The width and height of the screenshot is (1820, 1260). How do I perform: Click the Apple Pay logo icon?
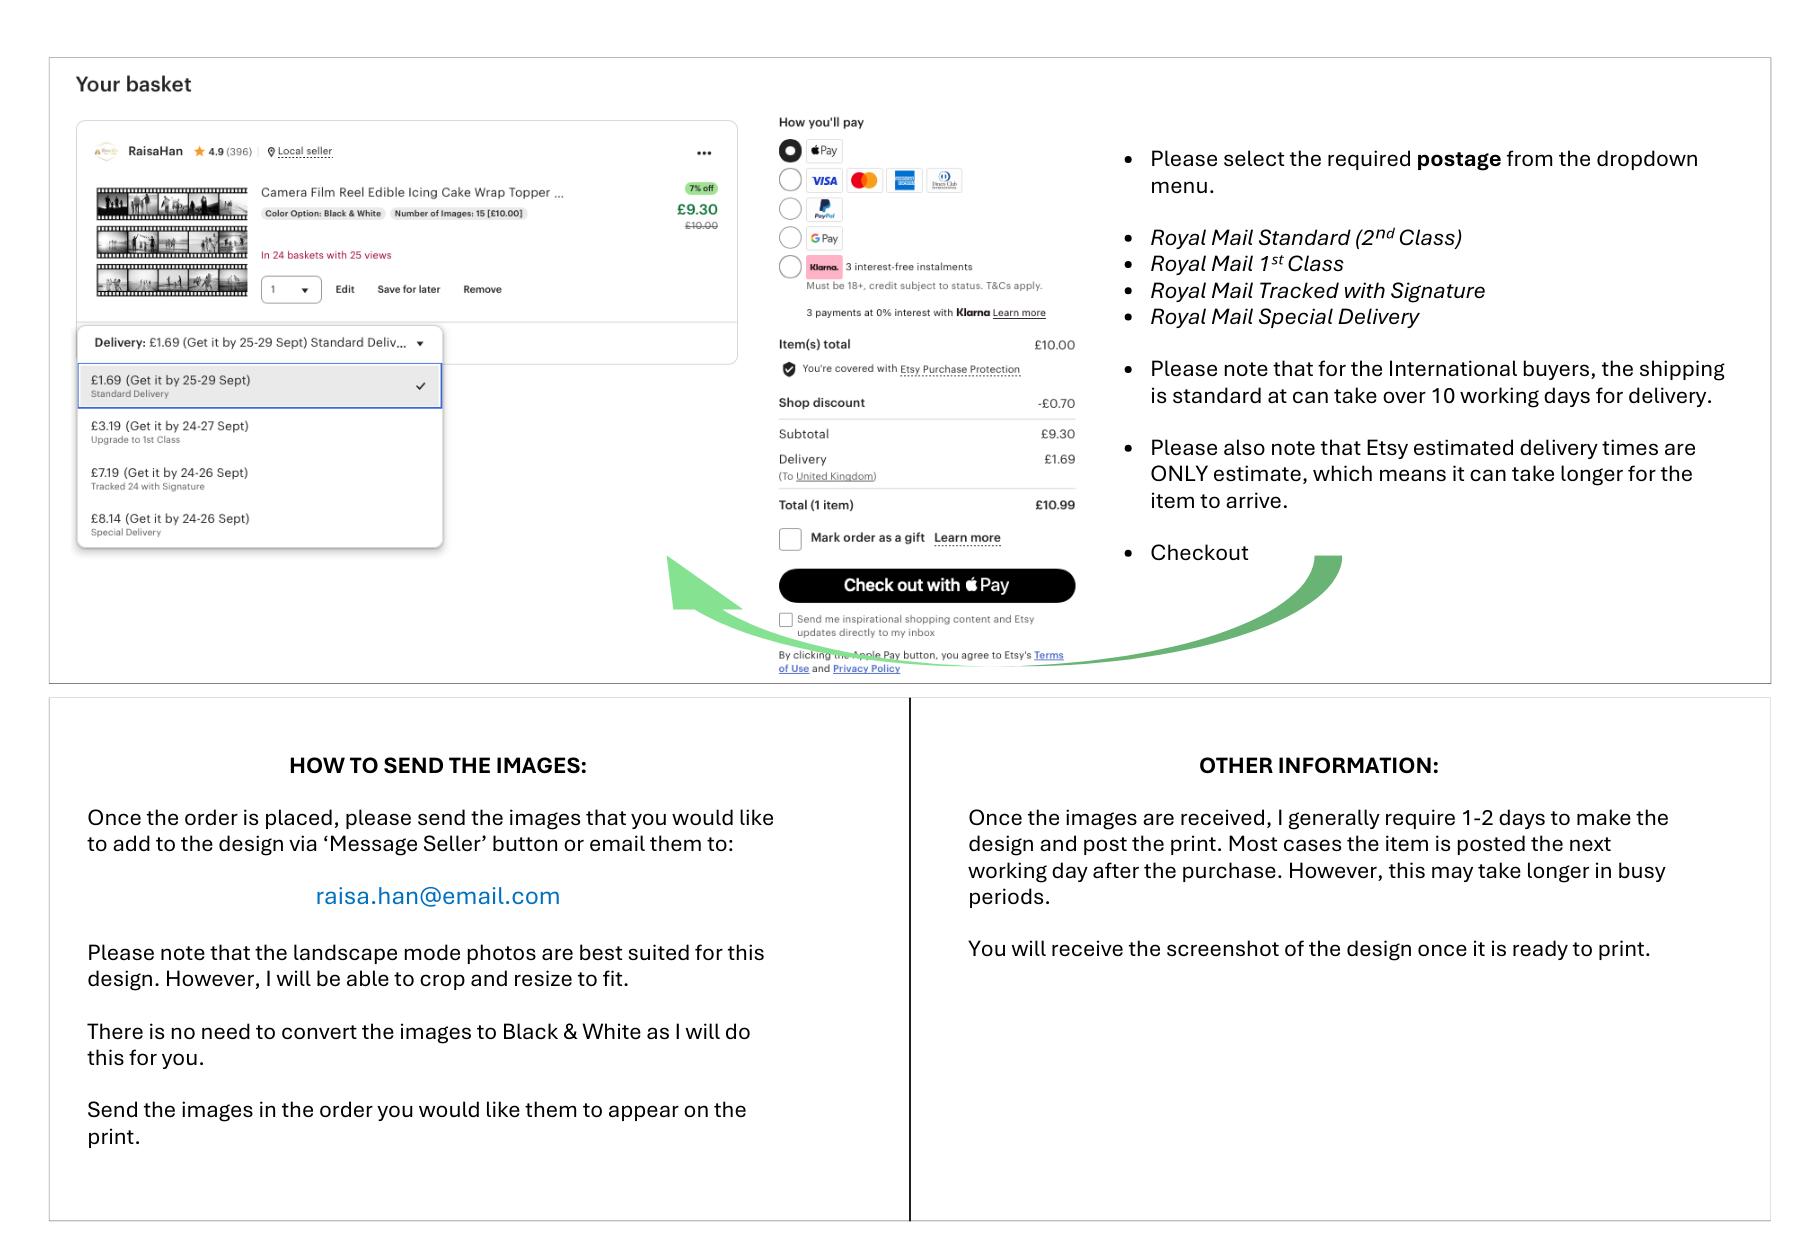tap(825, 151)
